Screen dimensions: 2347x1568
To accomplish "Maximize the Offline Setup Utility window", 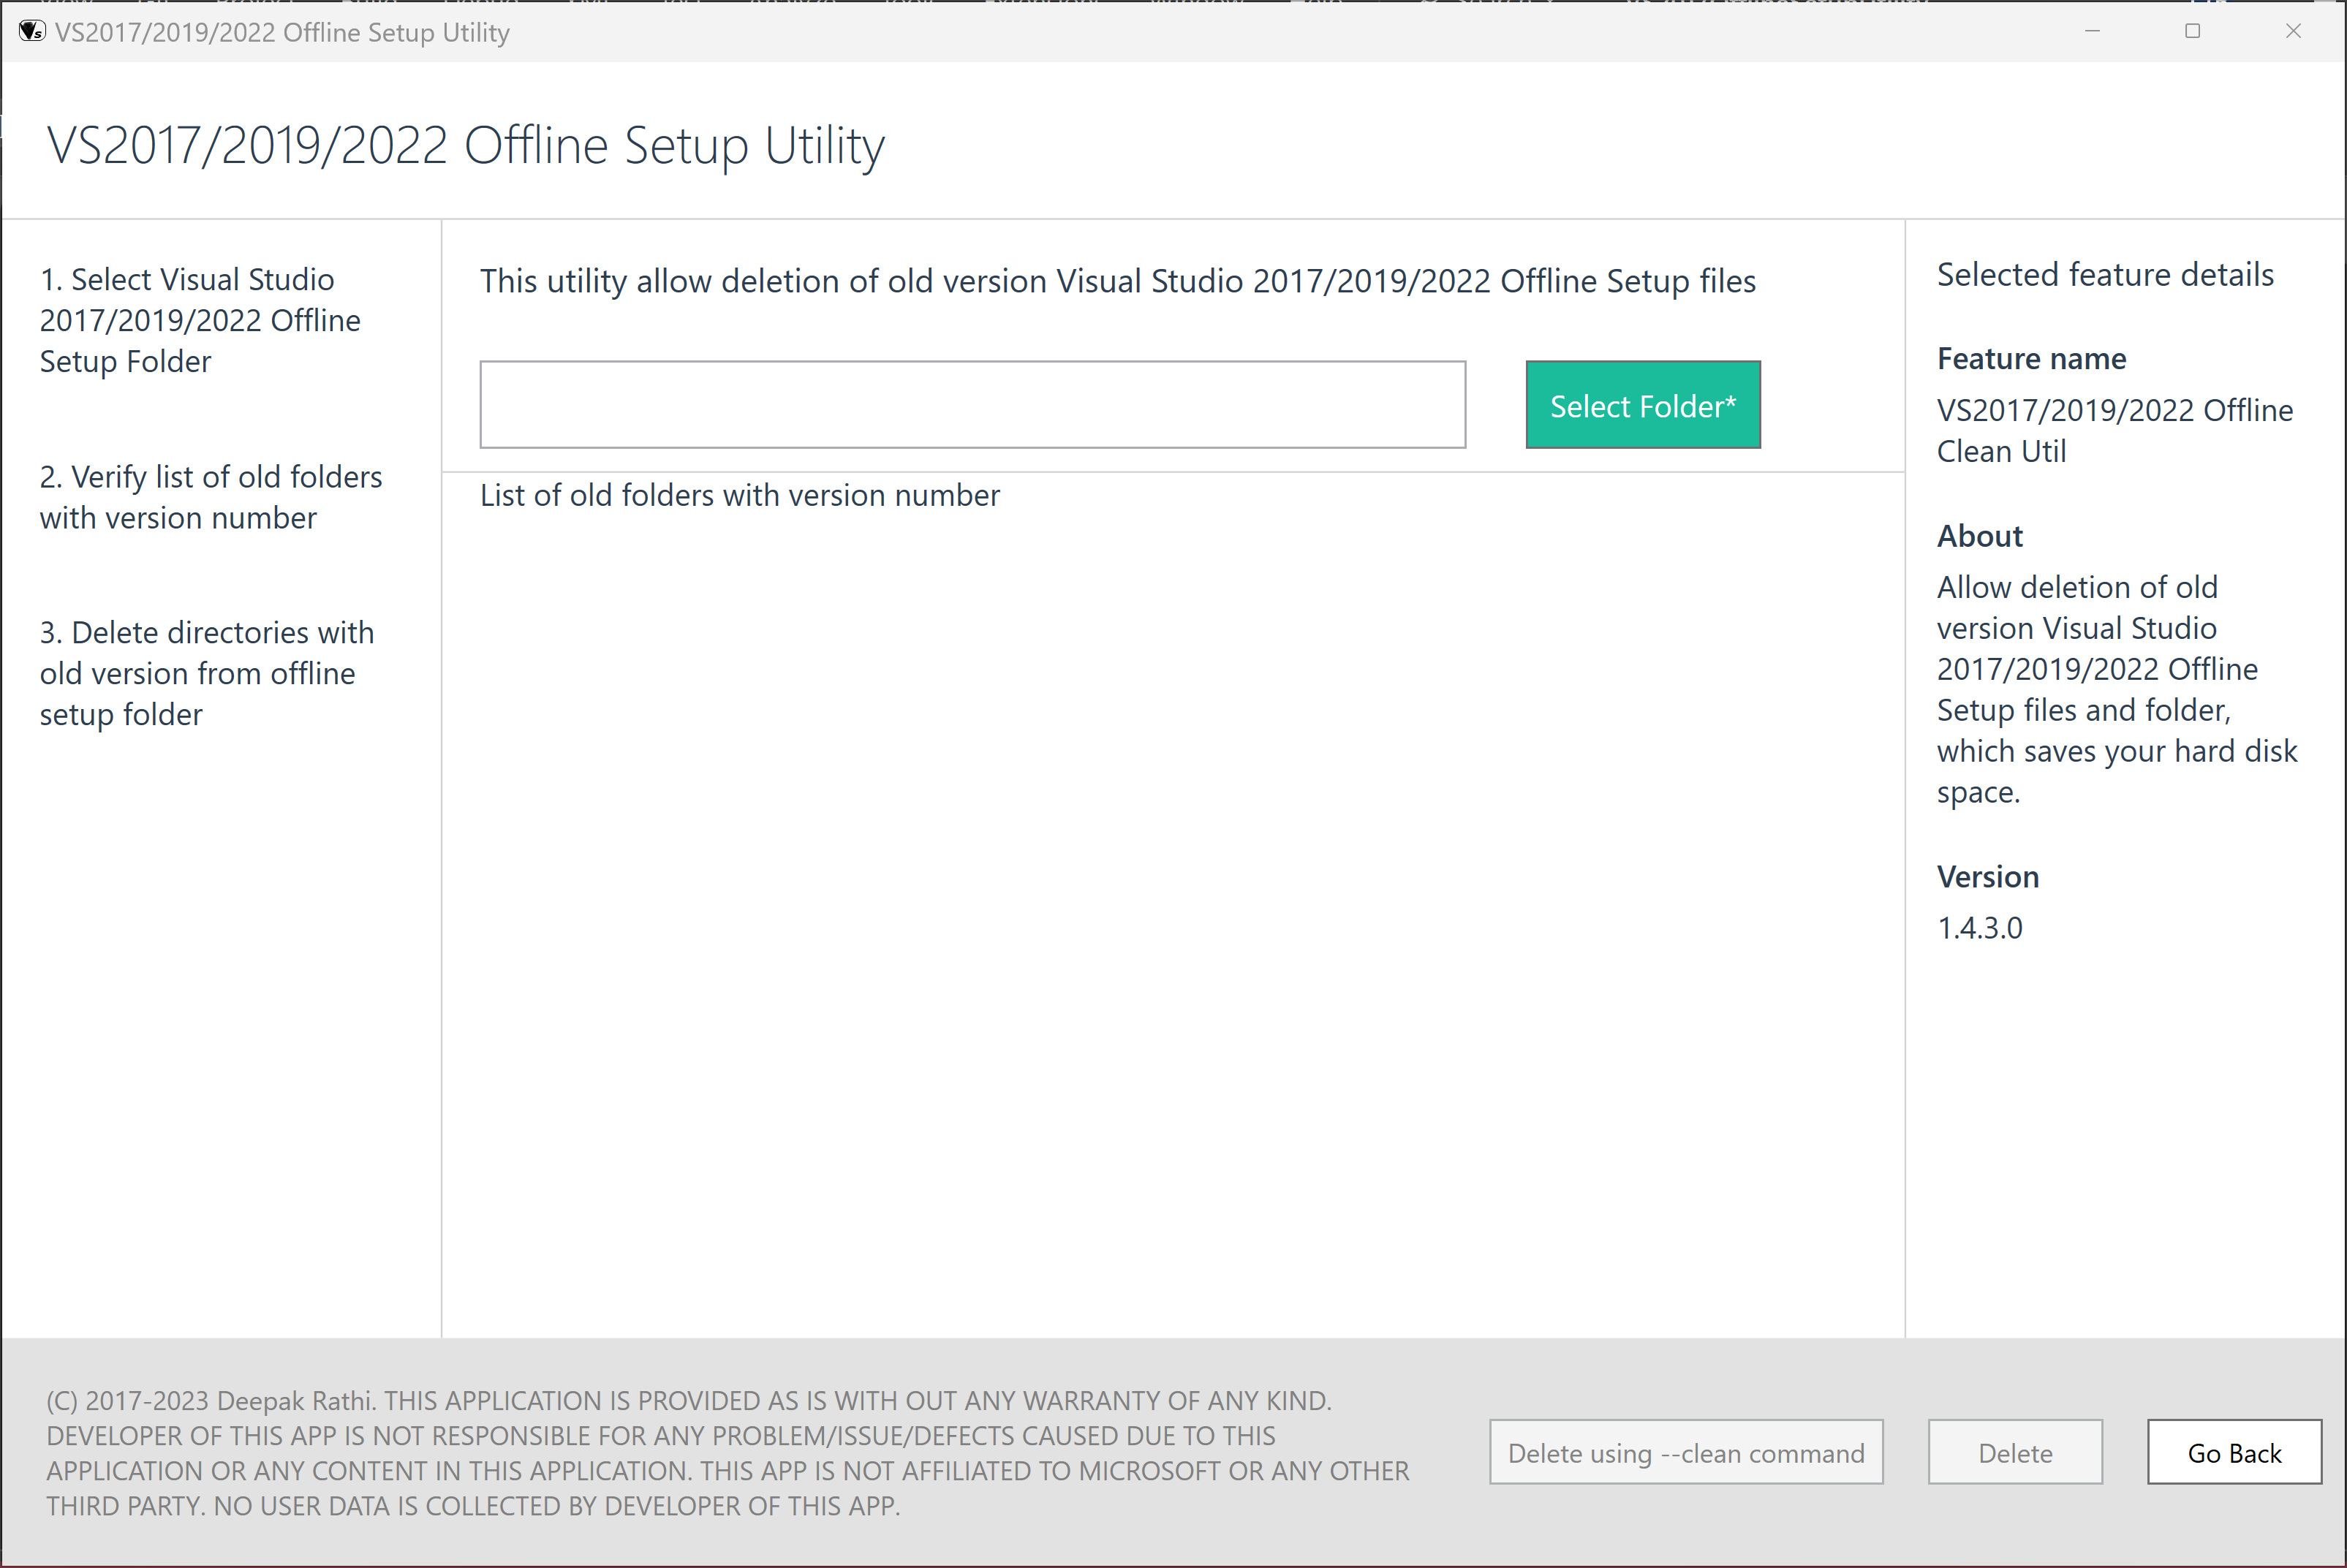I will click(2192, 31).
